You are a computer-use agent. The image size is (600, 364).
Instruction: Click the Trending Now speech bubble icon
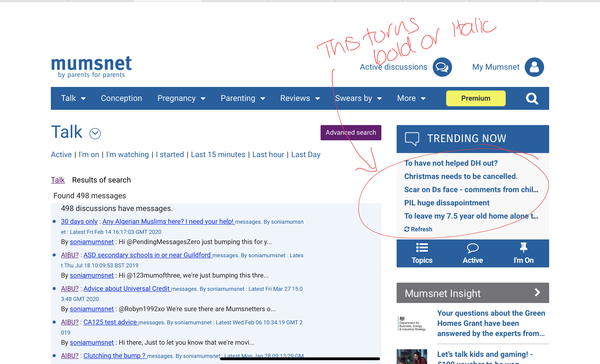pos(412,139)
